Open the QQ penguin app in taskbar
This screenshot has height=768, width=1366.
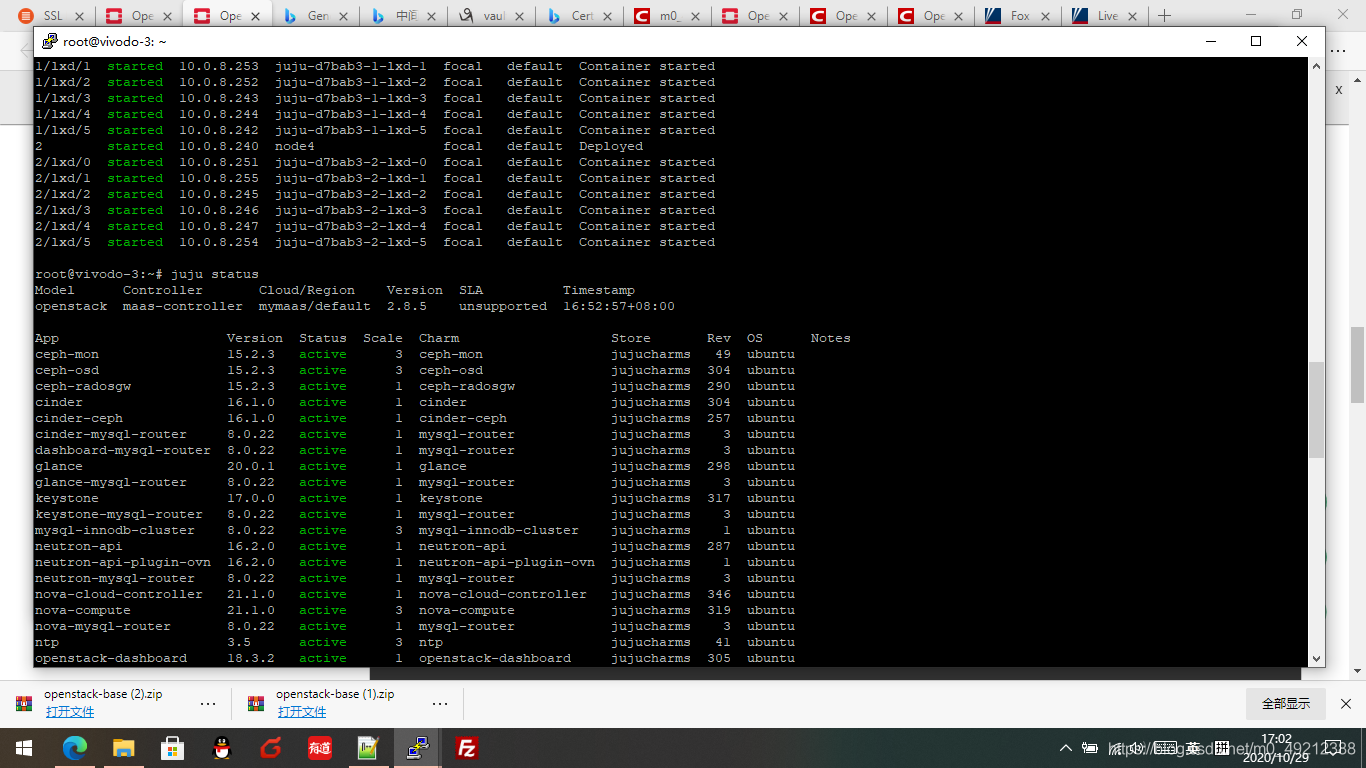point(222,748)
